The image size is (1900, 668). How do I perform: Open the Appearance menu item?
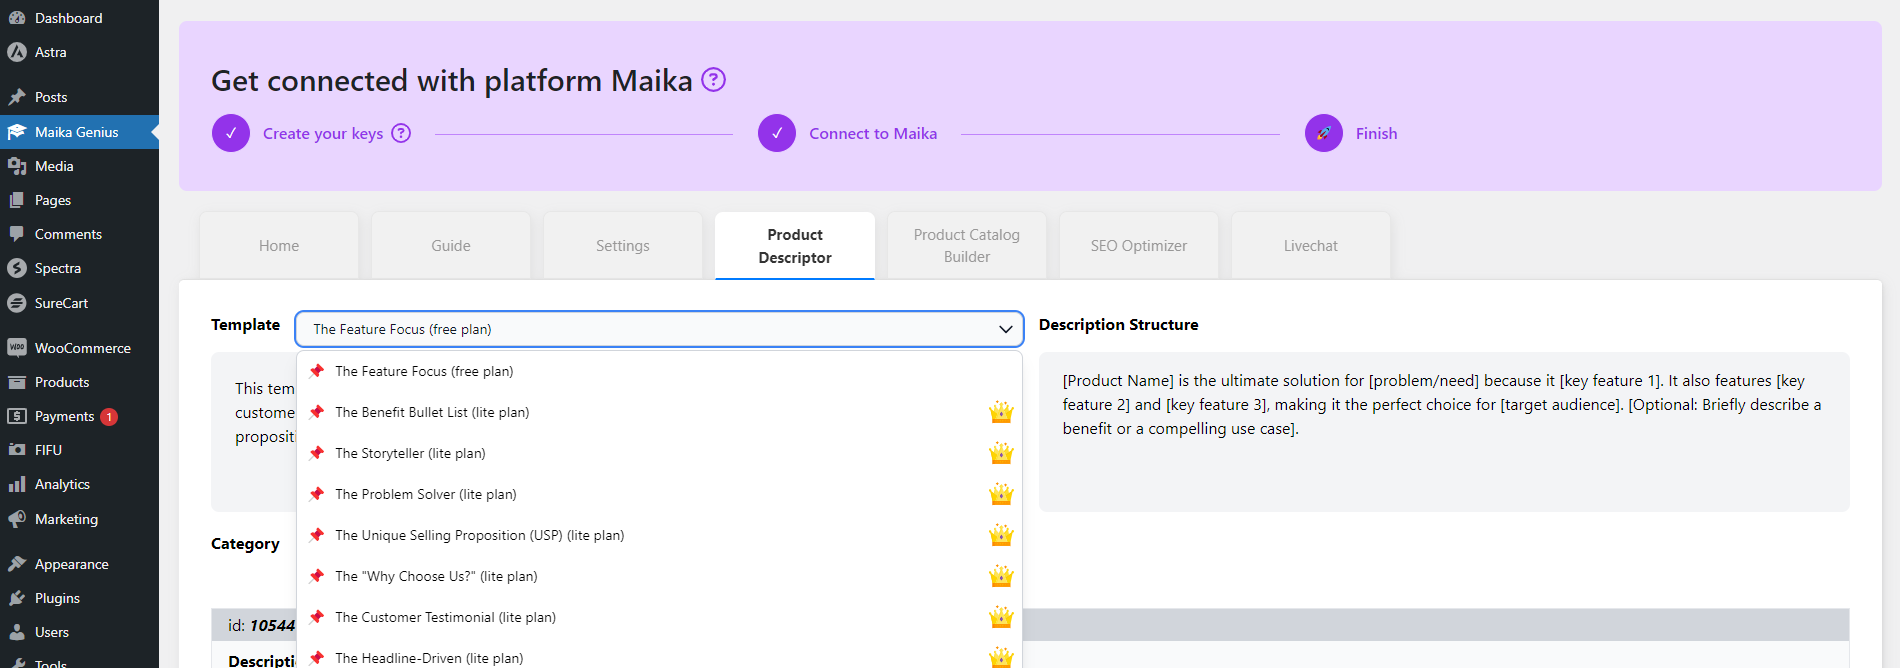click(79, 564)
